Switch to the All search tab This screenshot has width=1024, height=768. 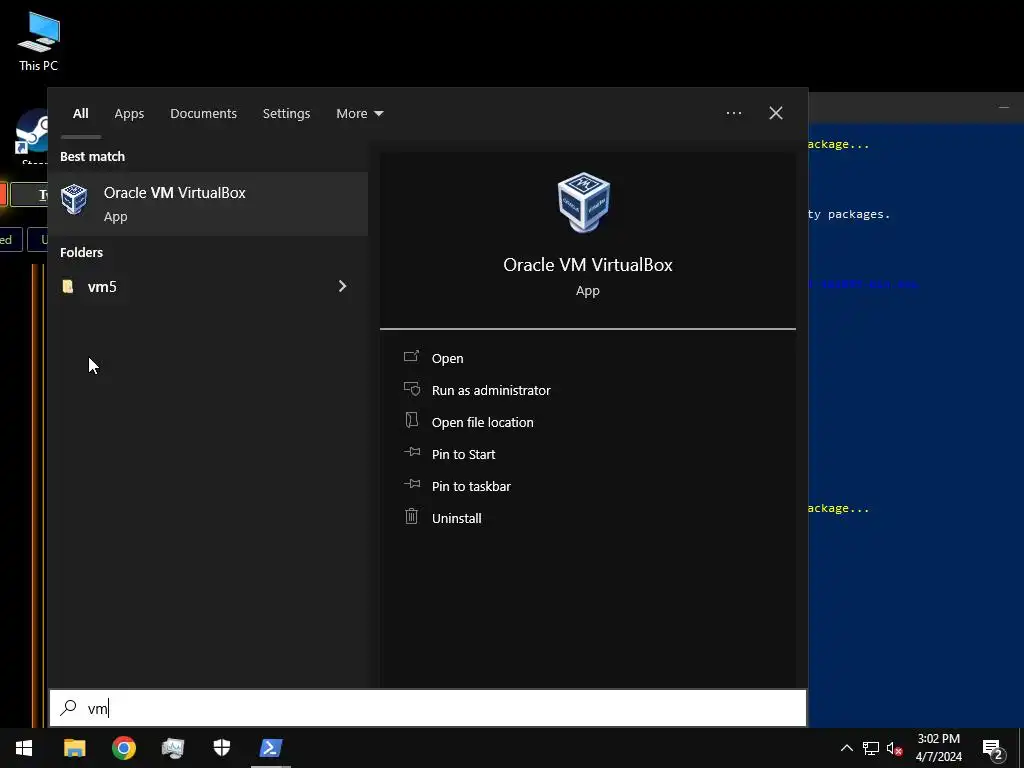pyautogui.click(x=81, y=114)
